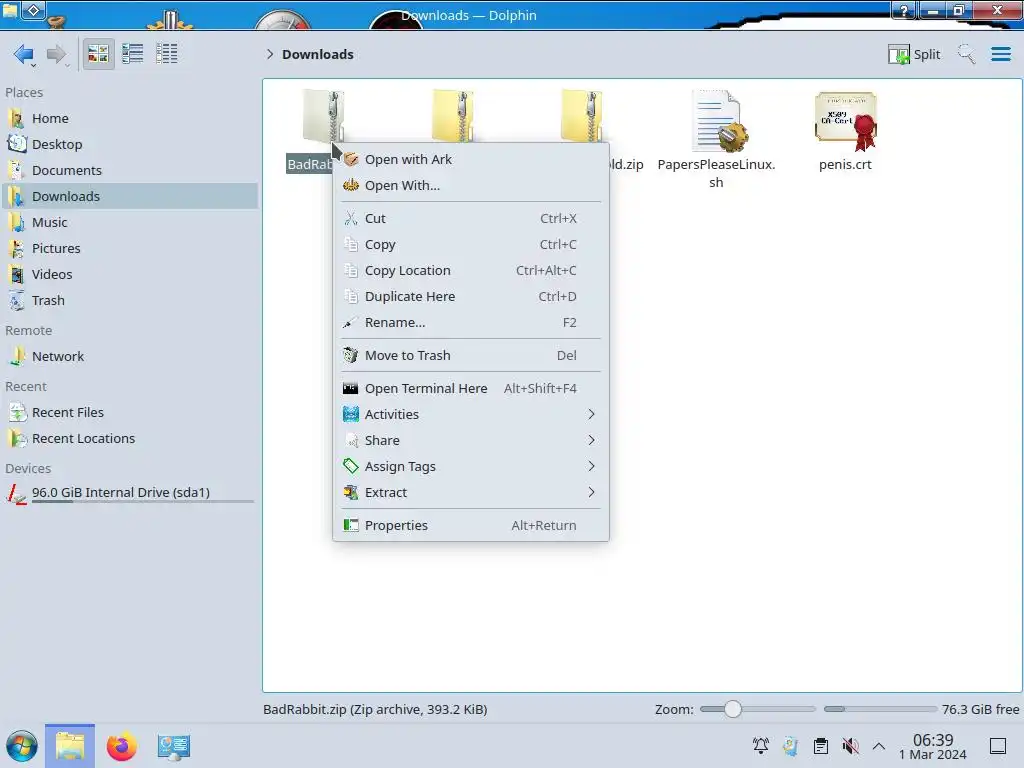Image resolution: width=1024 pixels, height=768 pixels.
Task: Choose Open With... entry
Action: tap(470, 185)
